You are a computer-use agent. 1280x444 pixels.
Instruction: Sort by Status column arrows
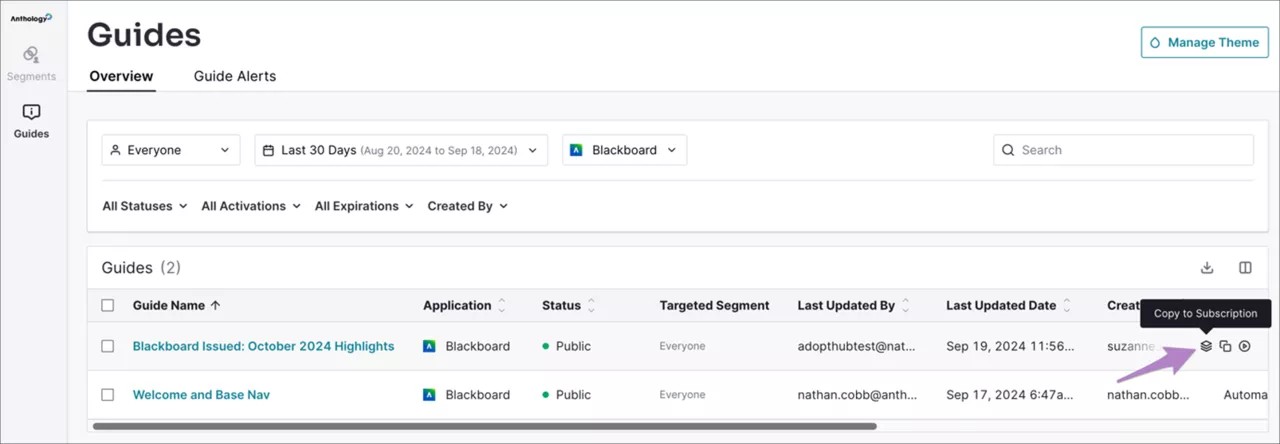coord(591,305)
